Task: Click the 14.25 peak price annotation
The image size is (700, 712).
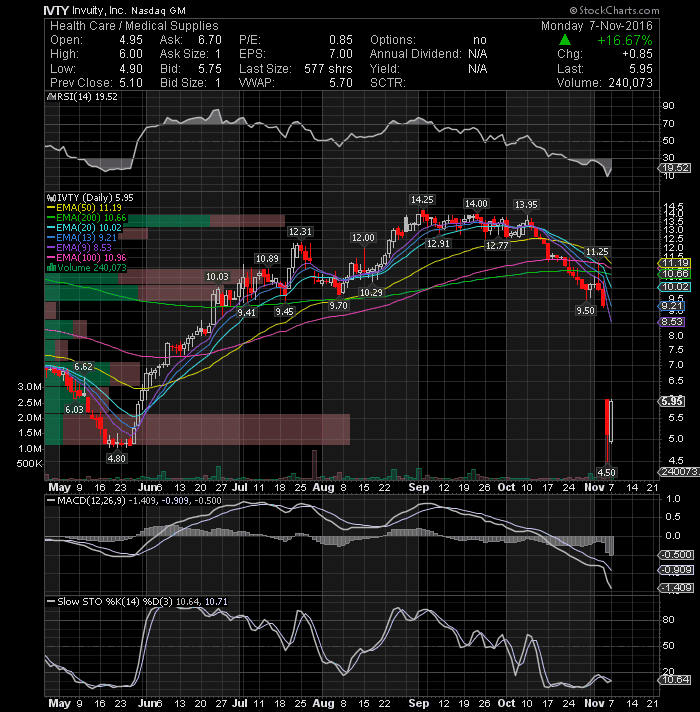Action: click(x=422, y=200)
